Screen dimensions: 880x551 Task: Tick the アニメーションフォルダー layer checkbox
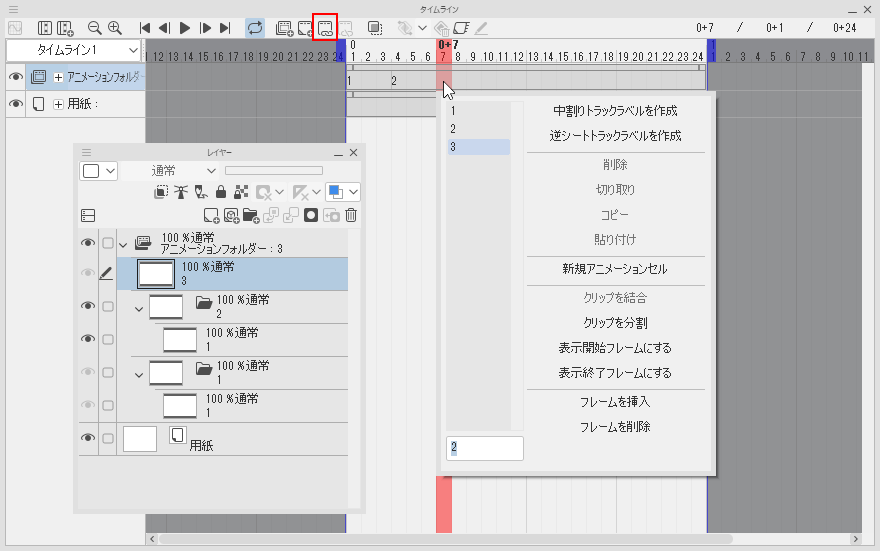point(108,243)
